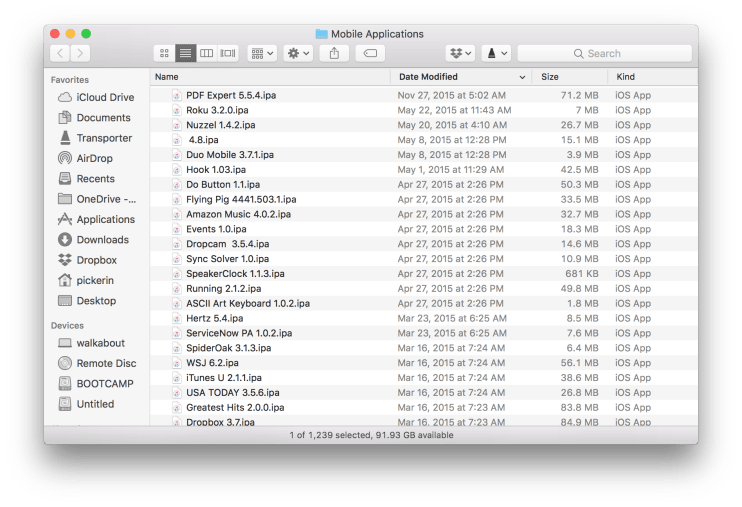Go forward with the right arrow button

(80, 53)
